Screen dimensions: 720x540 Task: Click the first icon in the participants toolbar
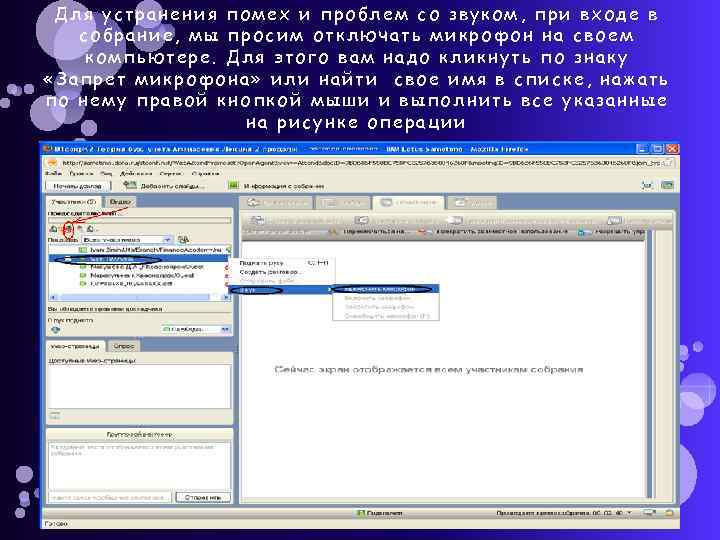tap(53, 228)
